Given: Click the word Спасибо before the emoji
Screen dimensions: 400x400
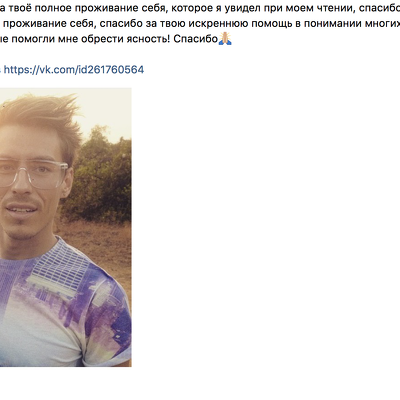Looking at the screenshot, I should (x=196, y=39).
